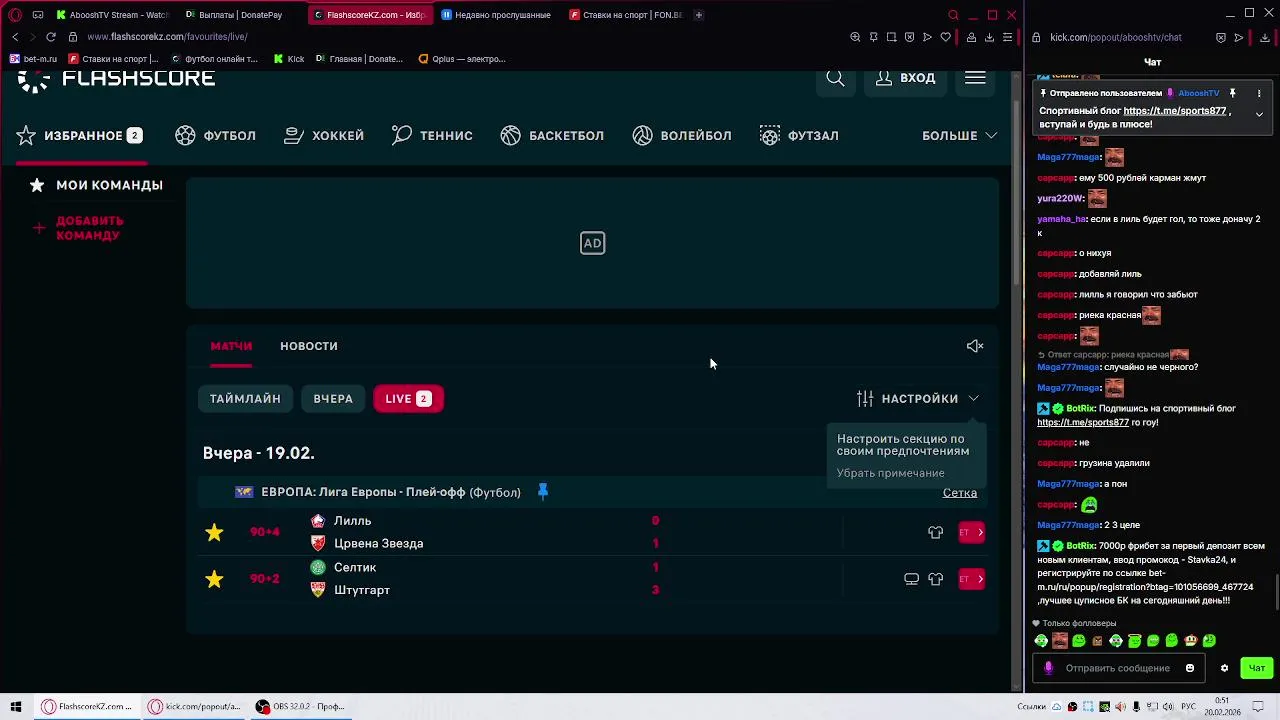
Task: Open bet arrow button for Селтик match
Action: 971,578
